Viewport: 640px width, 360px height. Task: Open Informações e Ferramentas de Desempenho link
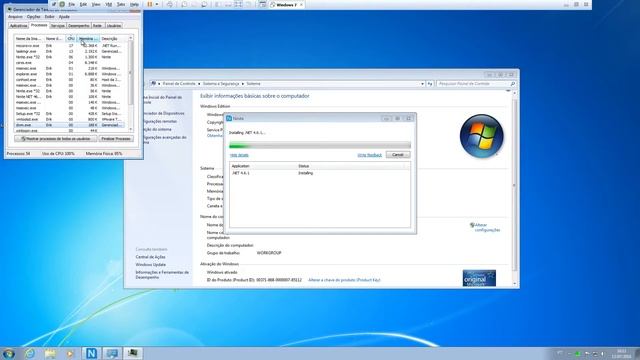[x=162, y=275]
